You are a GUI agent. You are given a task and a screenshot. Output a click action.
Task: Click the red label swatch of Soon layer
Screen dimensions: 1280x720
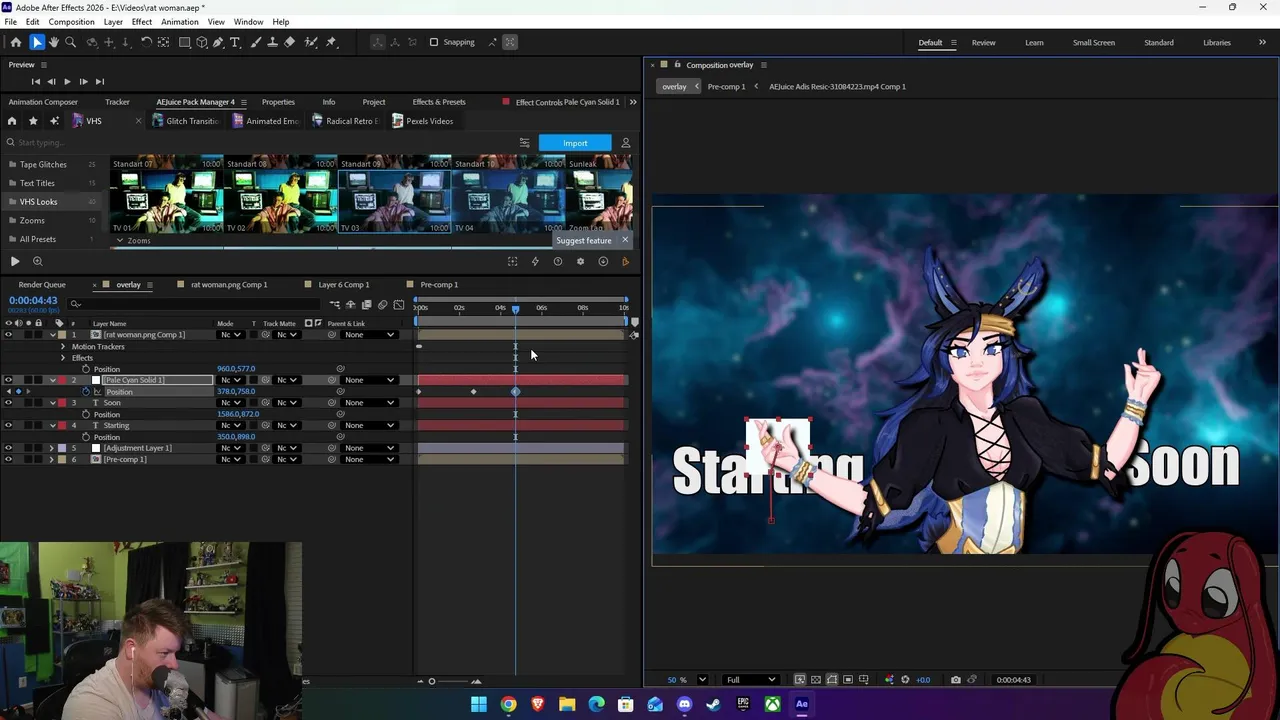(61, 403)
